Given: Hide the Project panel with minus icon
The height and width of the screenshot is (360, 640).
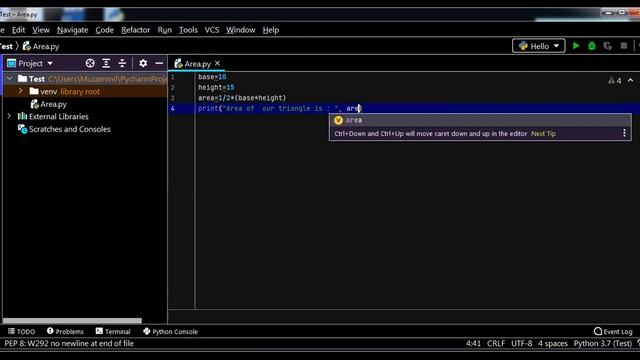Looking at the screenshot, I should 159,63.
